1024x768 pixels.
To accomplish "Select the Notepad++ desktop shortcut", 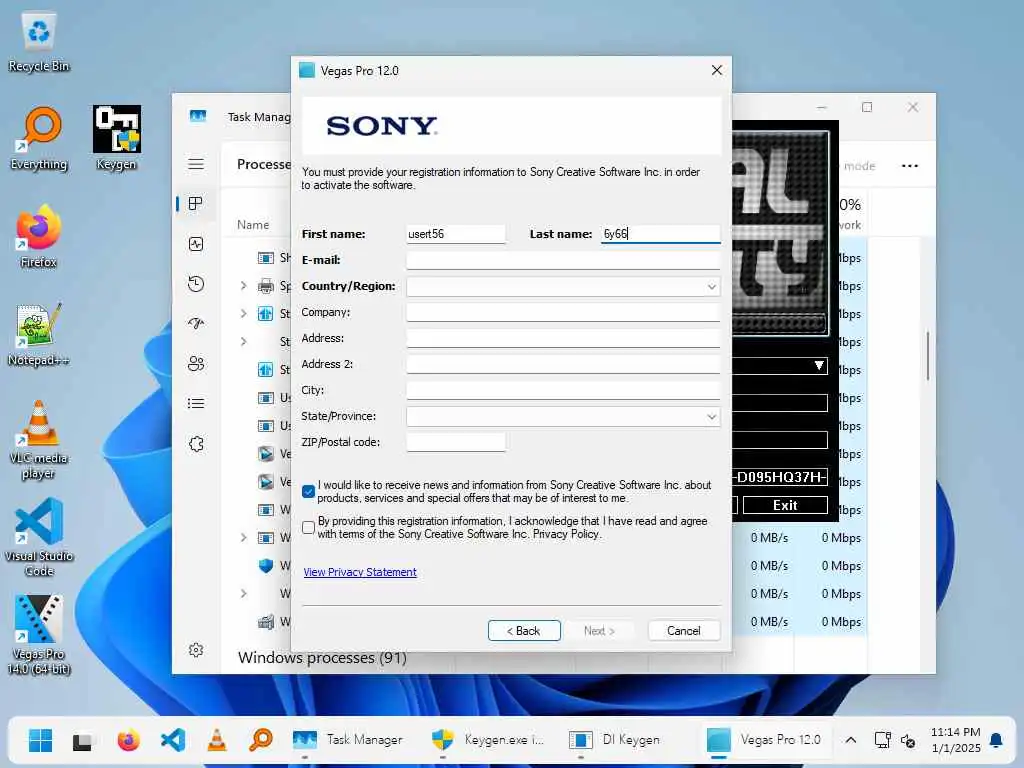I will (x=39, y=335).
